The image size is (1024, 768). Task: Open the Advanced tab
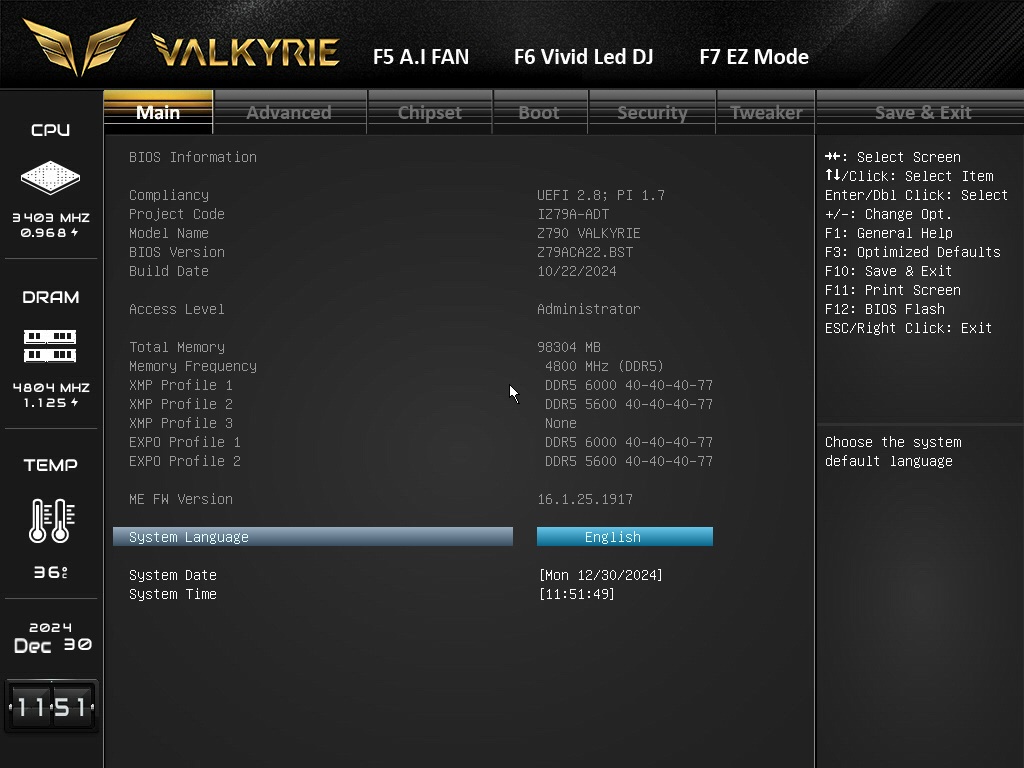[x=289, y=112]
